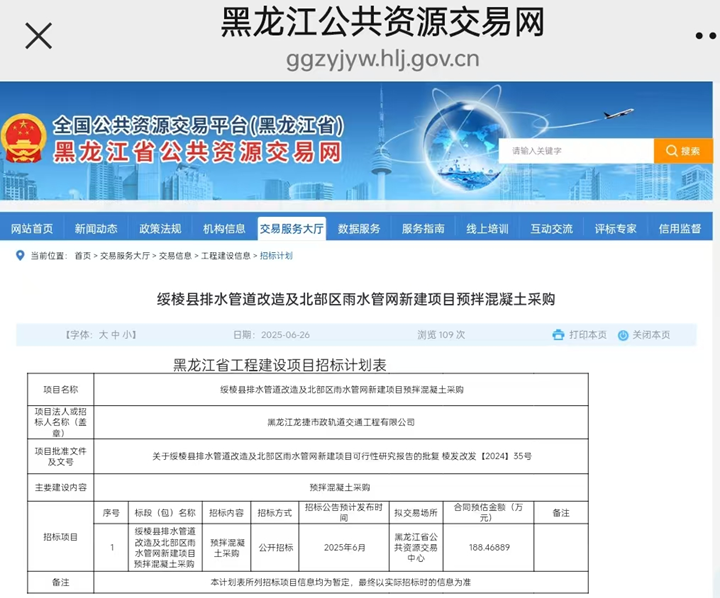
Task: Open the 服务指南 tab
Action: tap(423, 228)
